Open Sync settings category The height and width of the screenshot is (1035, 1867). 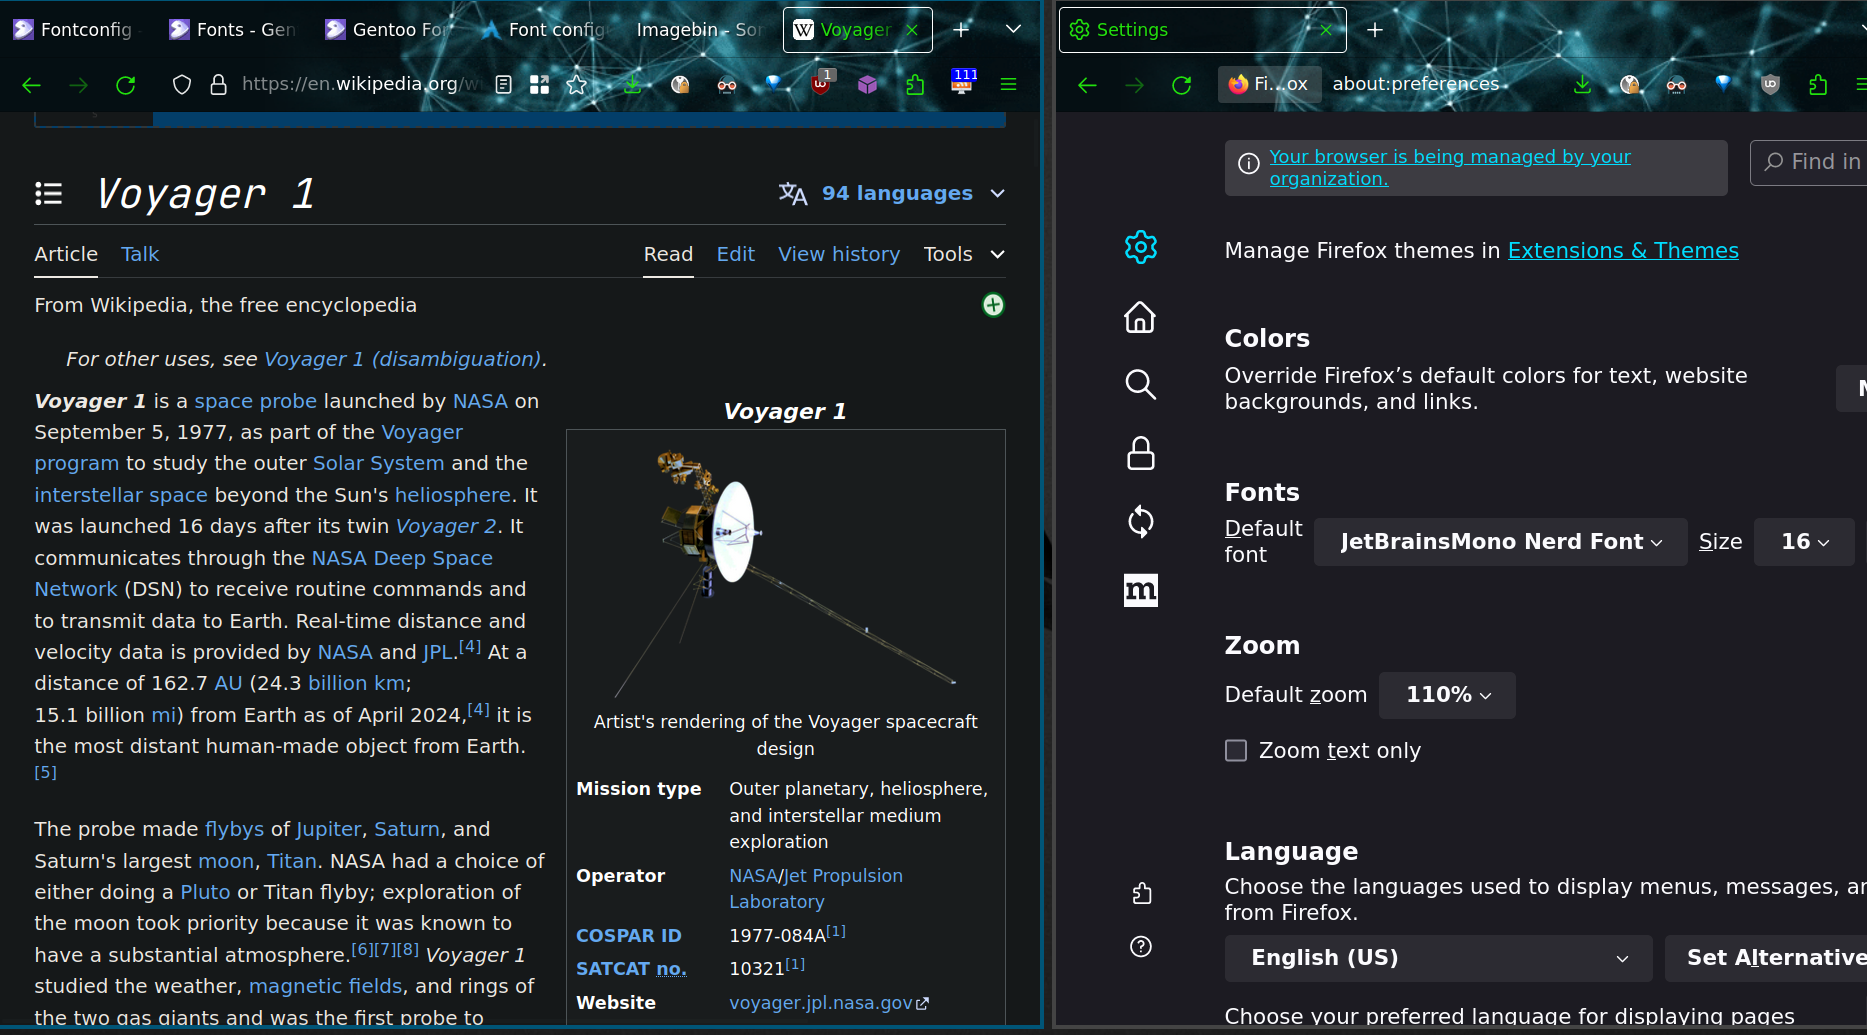click(1140, 522)
